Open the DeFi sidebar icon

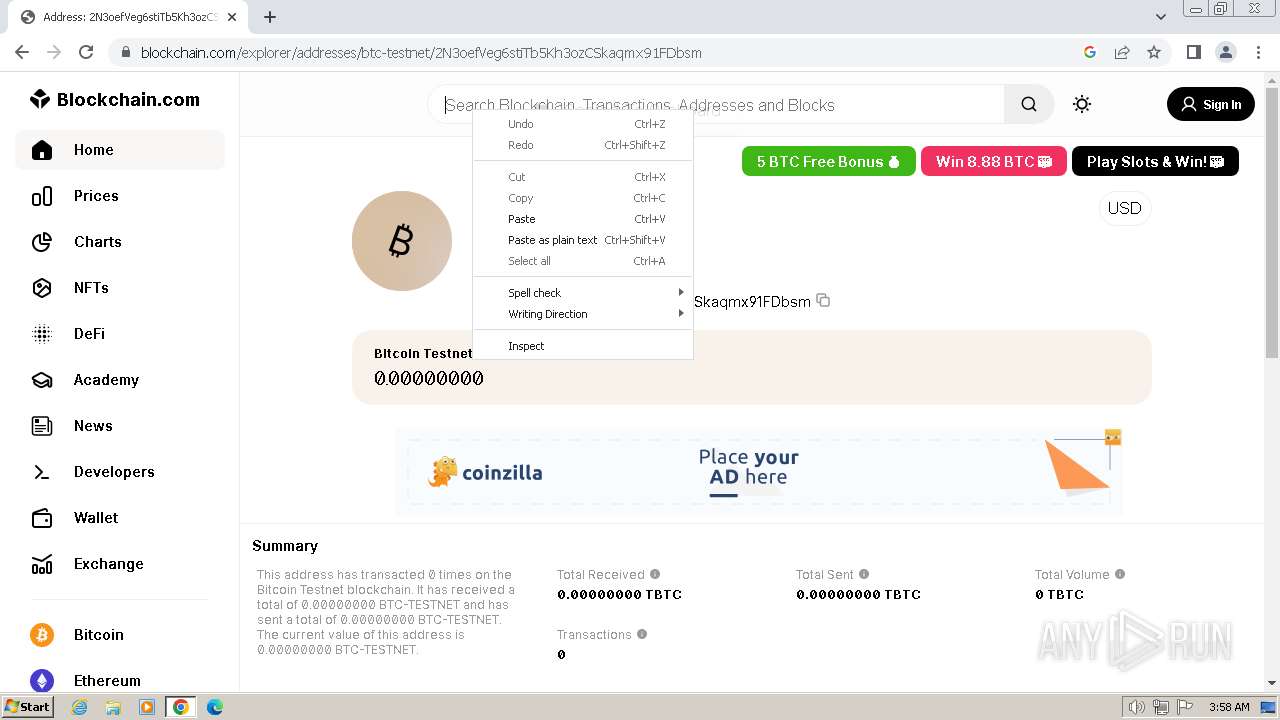(42, 334)
